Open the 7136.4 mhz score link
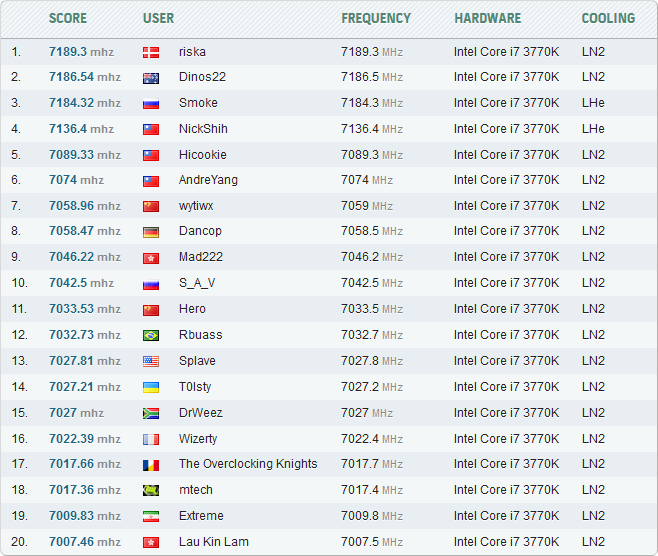The image size is (658, 556). coord(81,129)
